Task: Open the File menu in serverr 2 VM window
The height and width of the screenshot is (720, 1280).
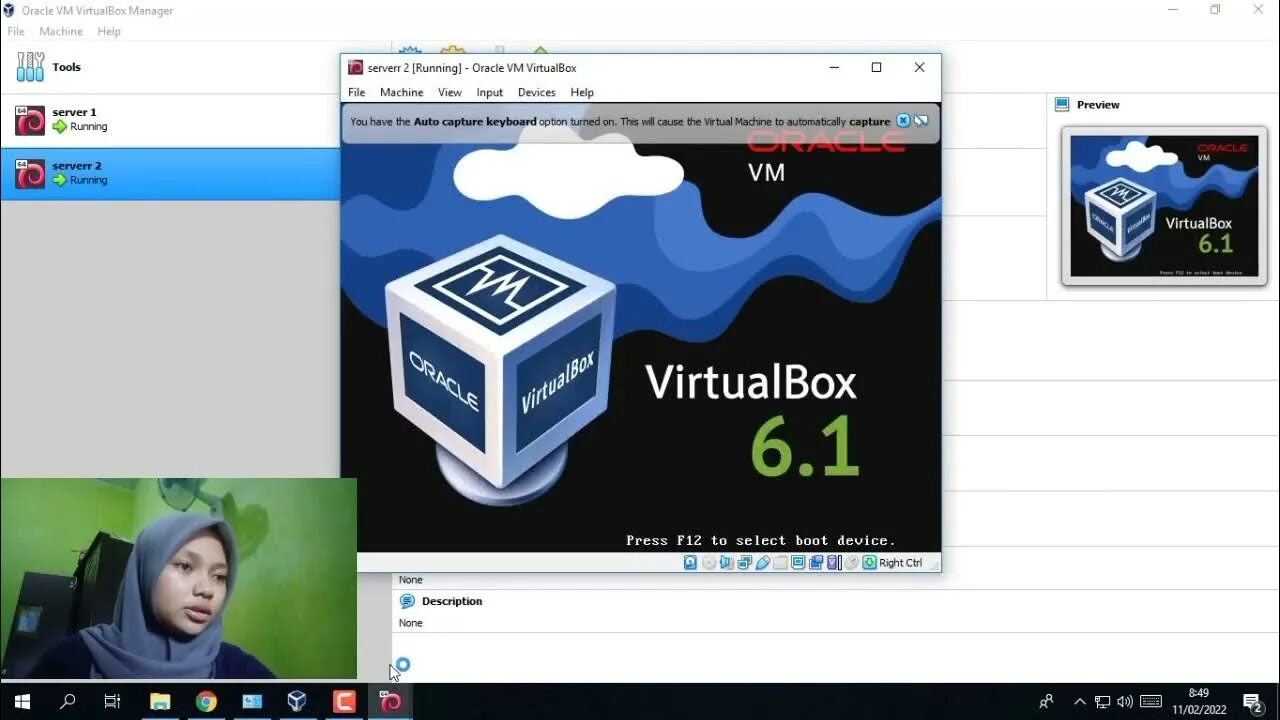Action: pos(356,92)
